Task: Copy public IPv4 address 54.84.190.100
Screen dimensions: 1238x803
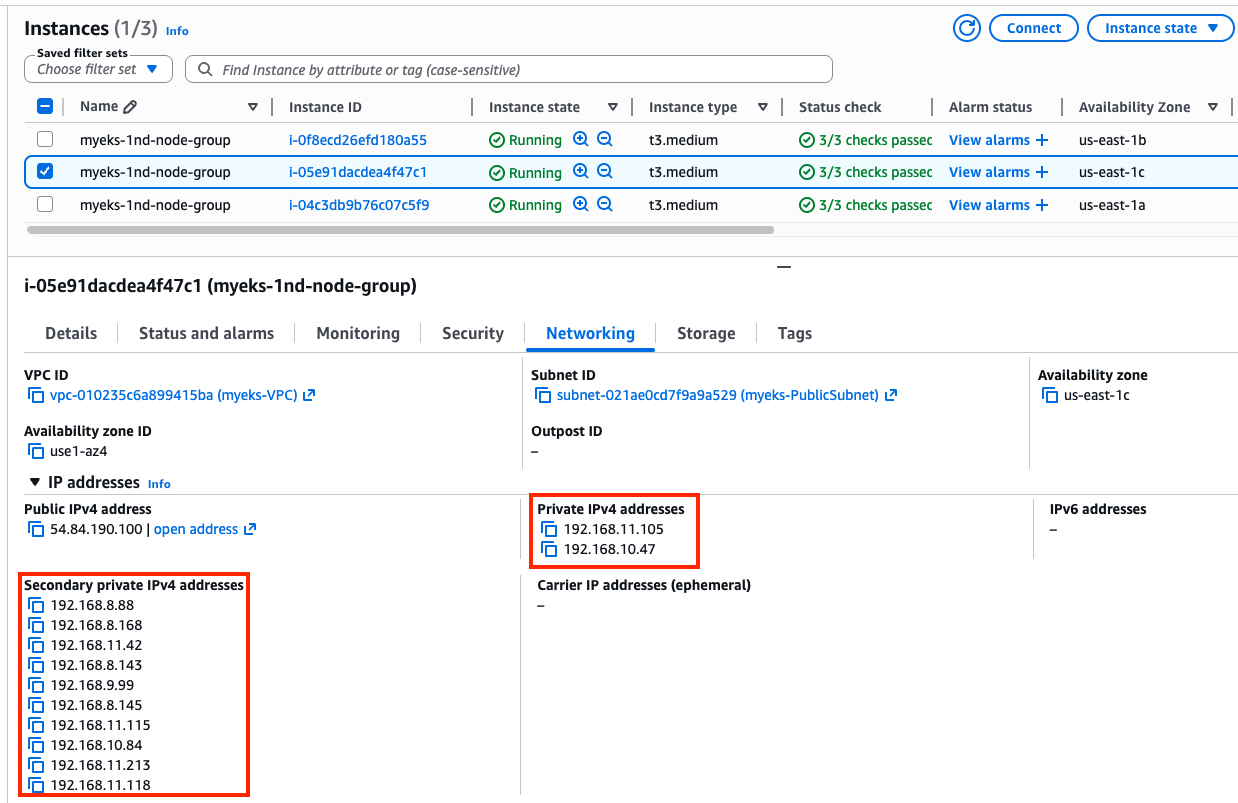Action: point(37,529)
